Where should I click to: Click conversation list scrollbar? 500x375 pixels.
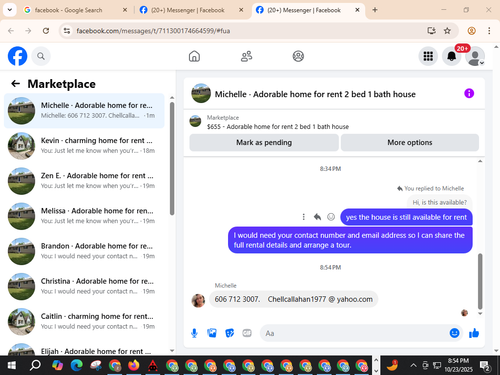pyautogui.click(x=172, y=158)
